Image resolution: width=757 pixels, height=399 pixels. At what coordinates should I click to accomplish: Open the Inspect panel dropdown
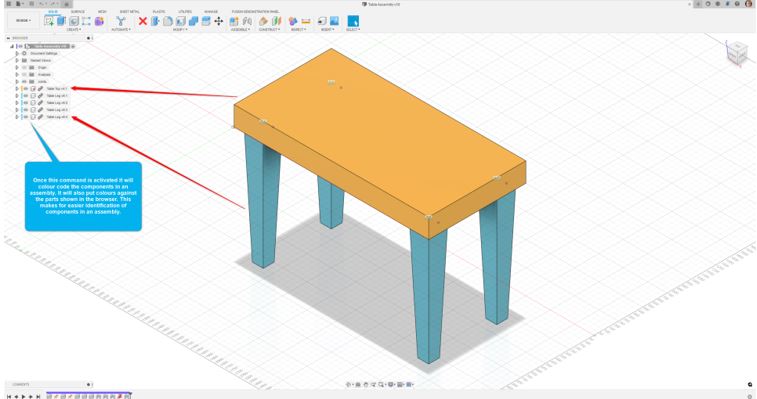click(x=298, y=29)
